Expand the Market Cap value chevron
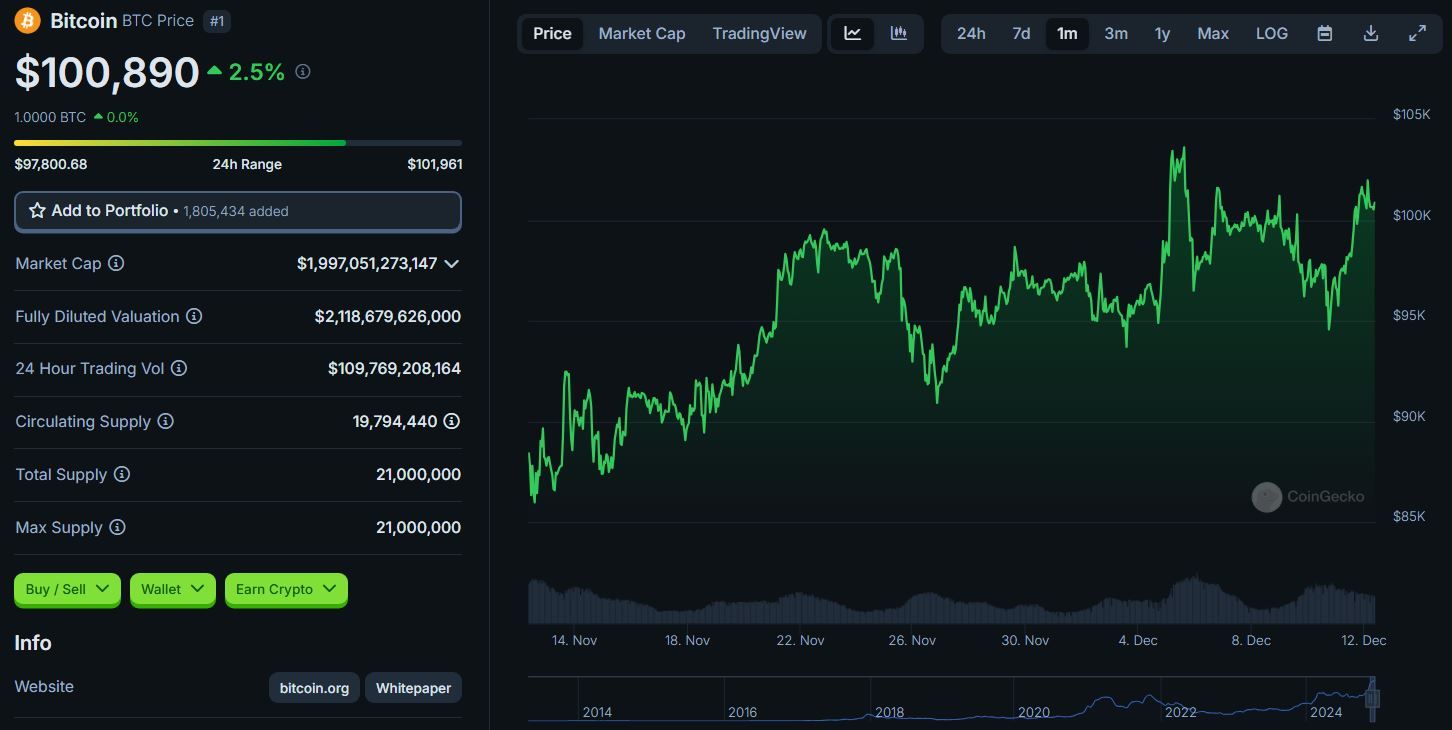 coord(452,264)
